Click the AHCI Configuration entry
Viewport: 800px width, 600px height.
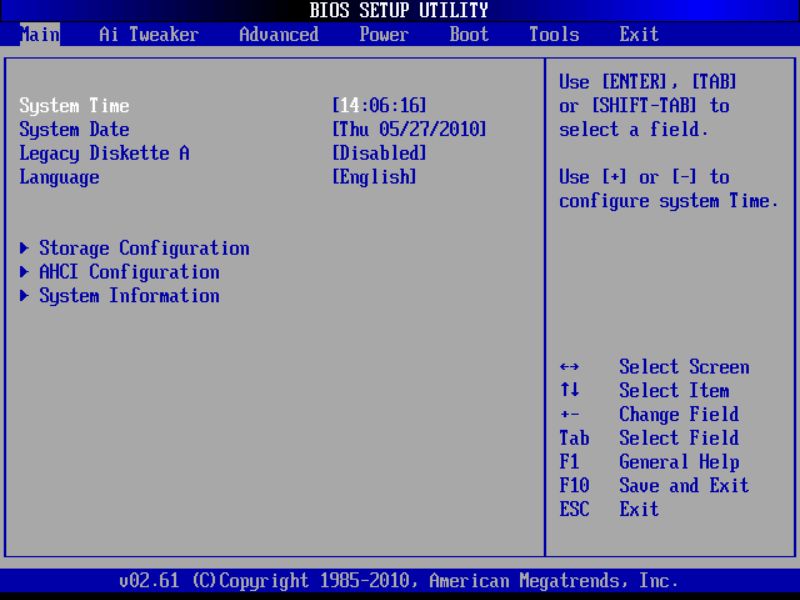click(x=129, y=272)
